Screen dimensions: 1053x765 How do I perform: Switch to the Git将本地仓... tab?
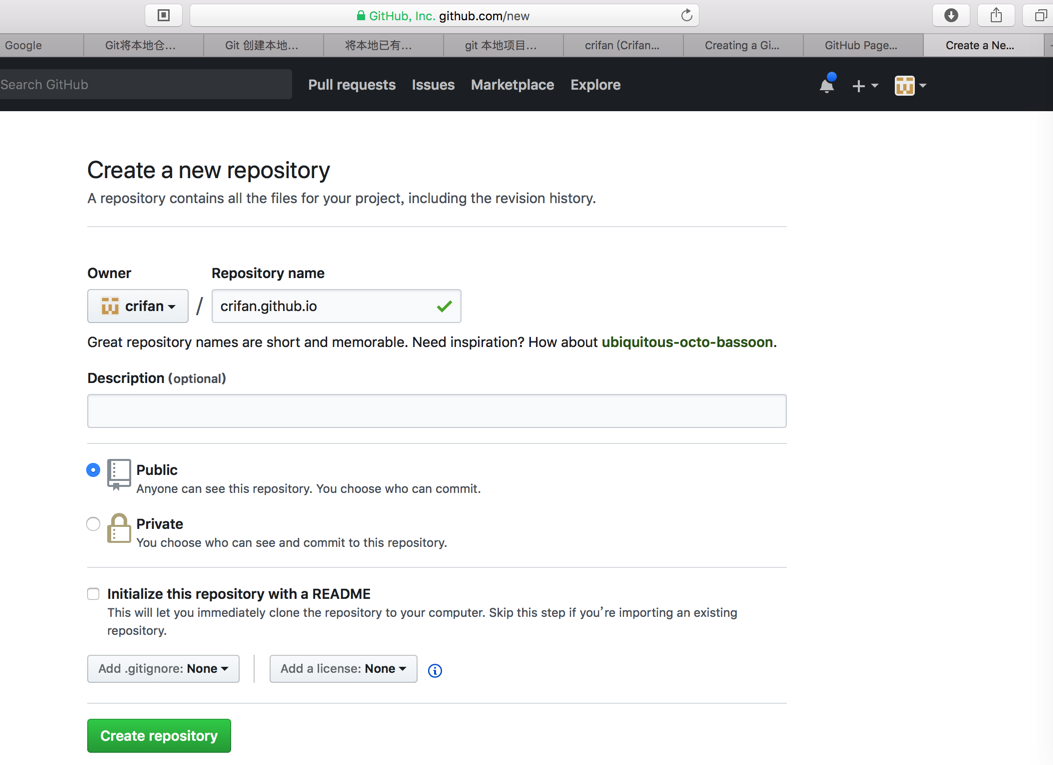(143, 45)
